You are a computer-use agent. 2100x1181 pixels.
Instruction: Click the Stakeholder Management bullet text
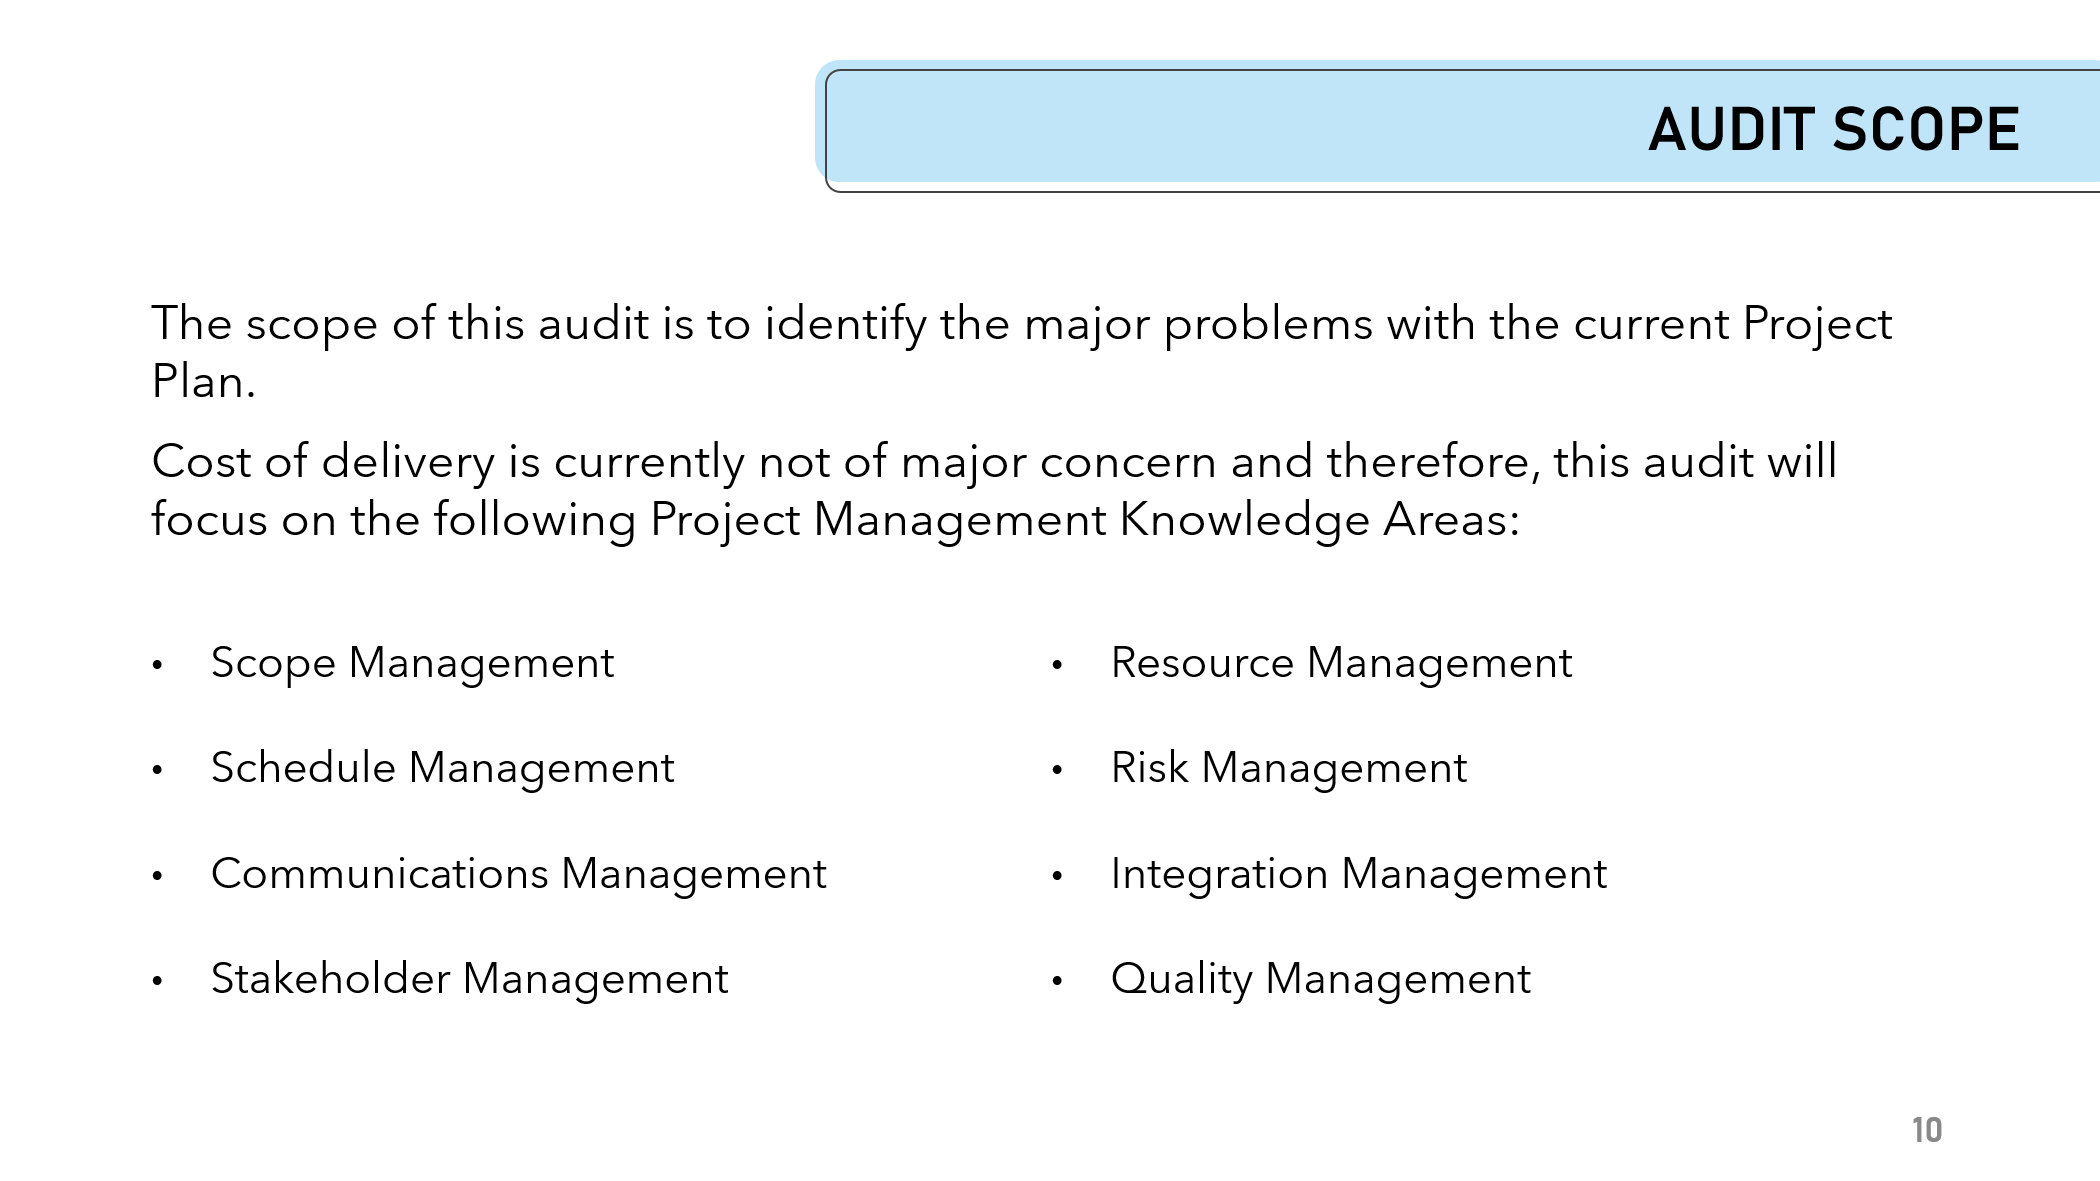pyautogui.click(x=470, y=979)
